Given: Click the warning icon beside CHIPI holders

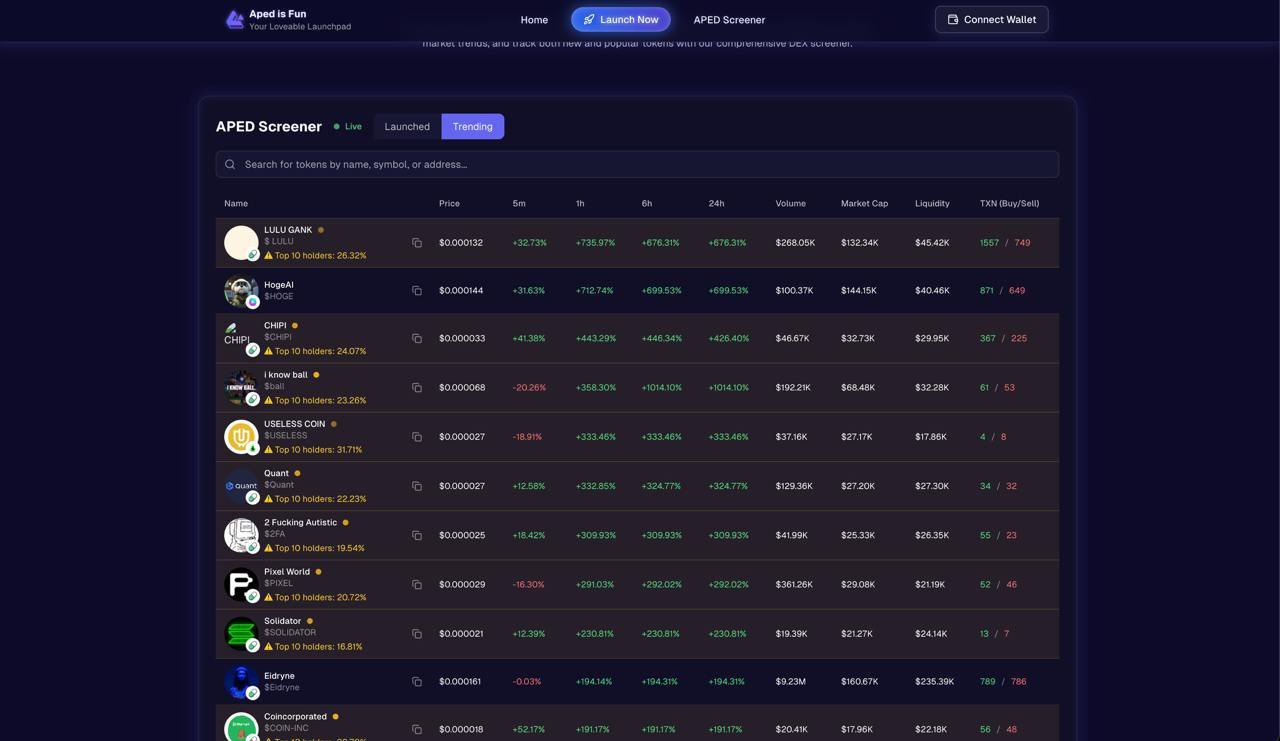Looking at the screenshot, I should (268, 352).
